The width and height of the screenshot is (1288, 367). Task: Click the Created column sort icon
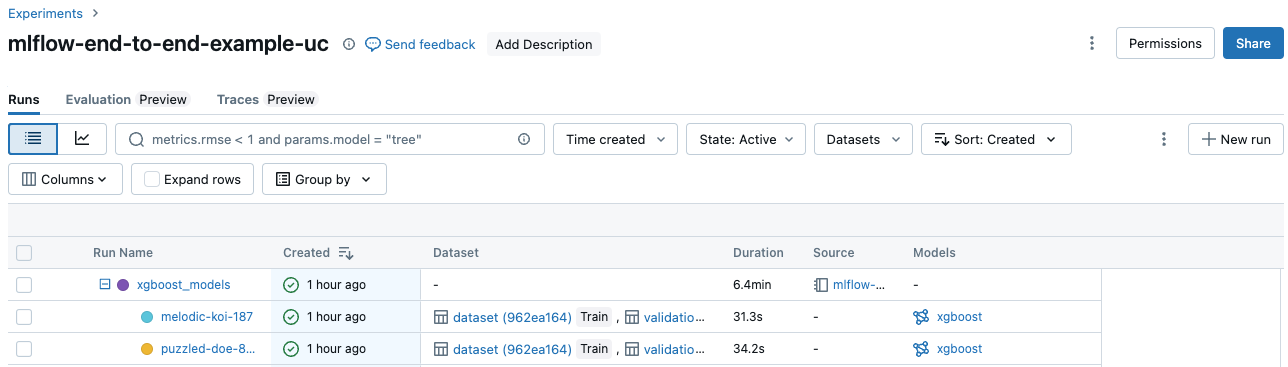pos(345,253)
